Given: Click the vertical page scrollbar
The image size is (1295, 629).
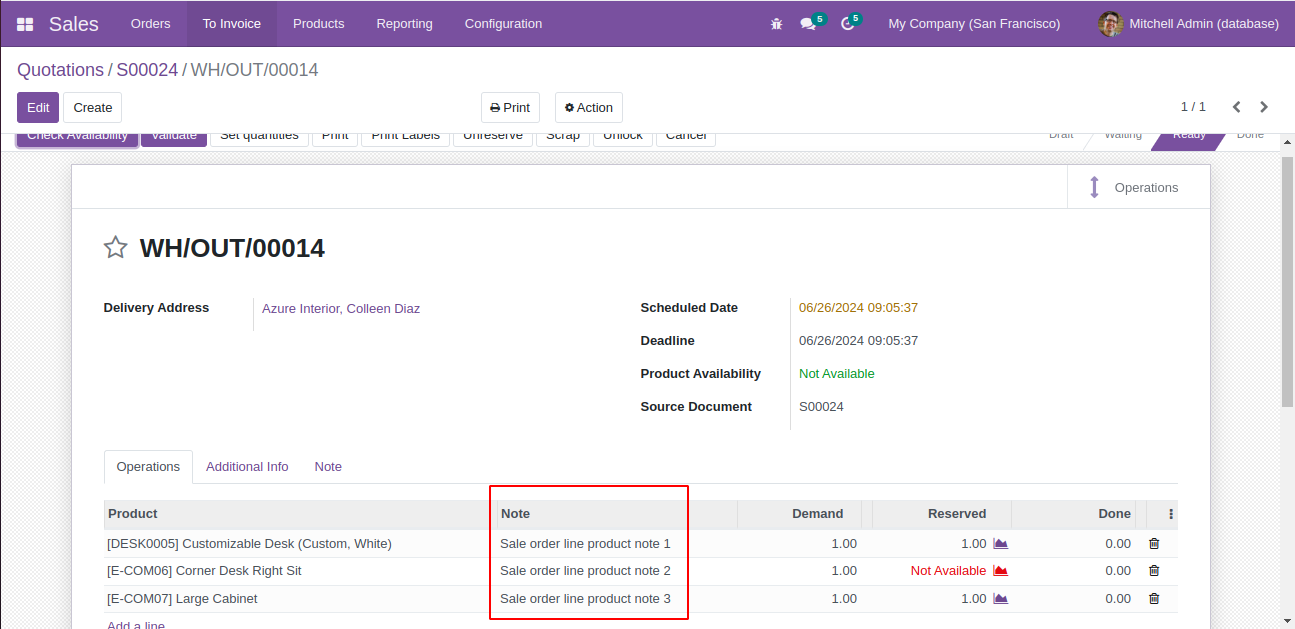Looking at the screenshot, I should 1287,282.
